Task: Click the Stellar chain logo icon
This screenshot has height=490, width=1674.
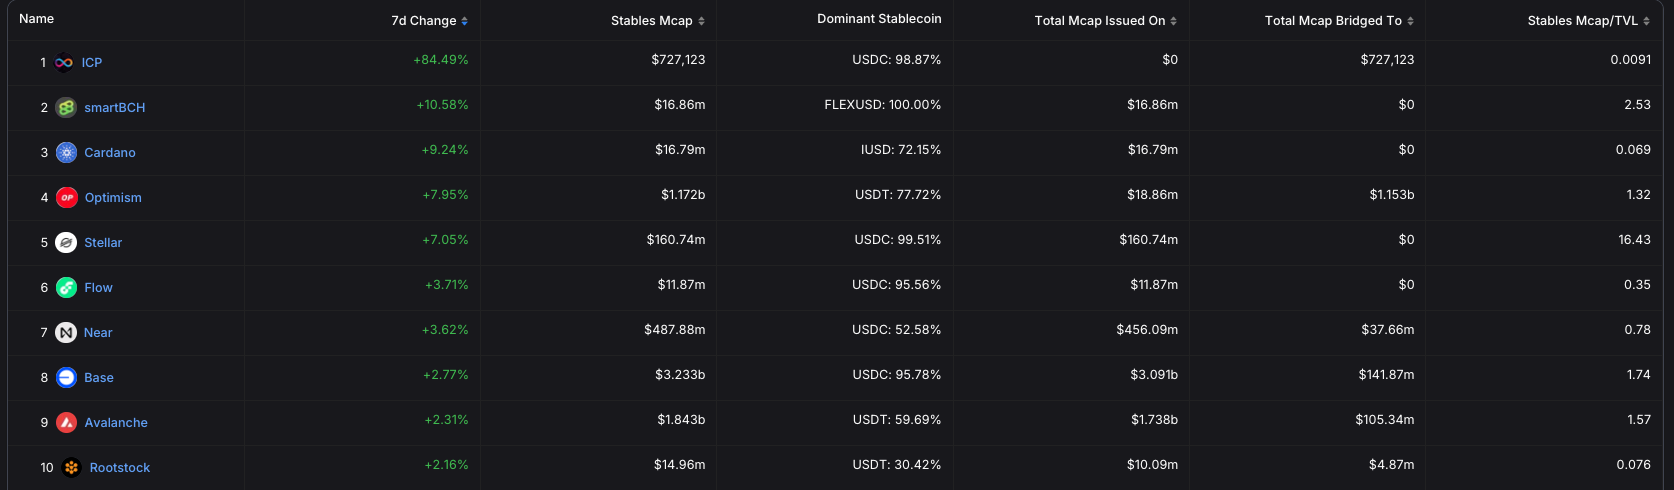Action: click(66, 242)
